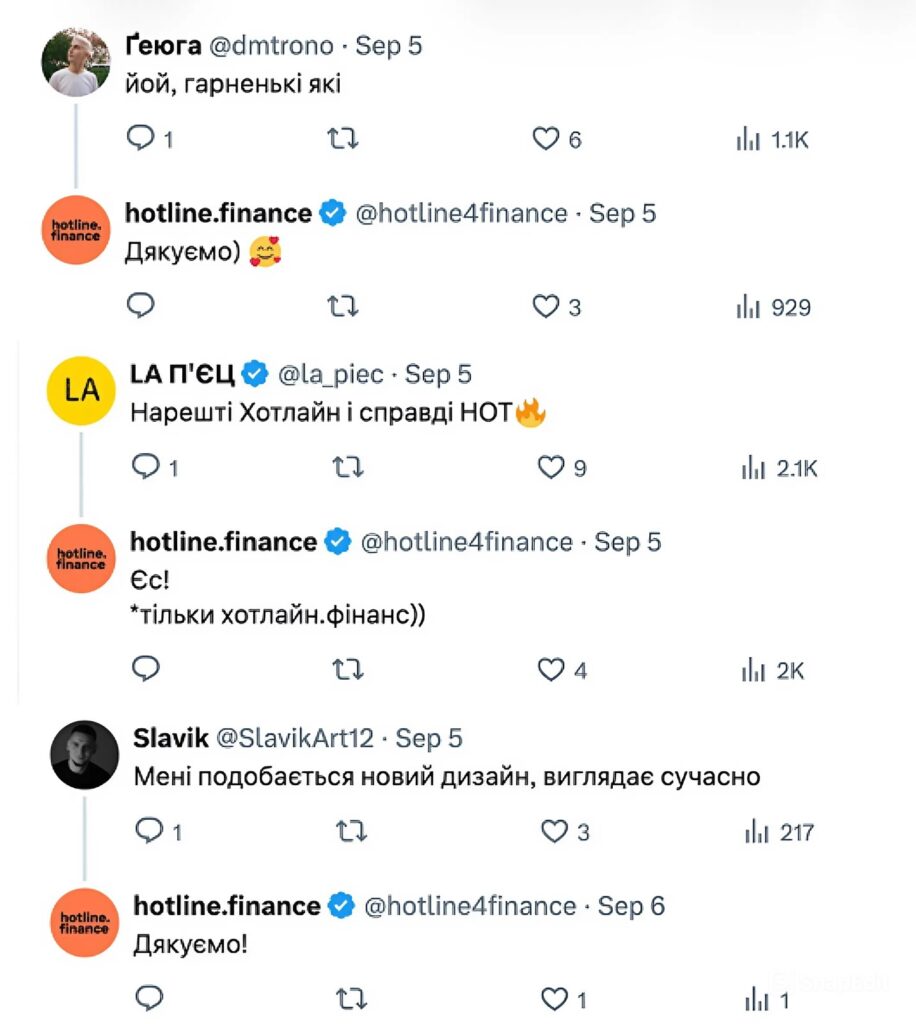Select @SlavikArt12 handle text
The width and height of the screenshot is (916, 1024).
(x=295, y=738)
